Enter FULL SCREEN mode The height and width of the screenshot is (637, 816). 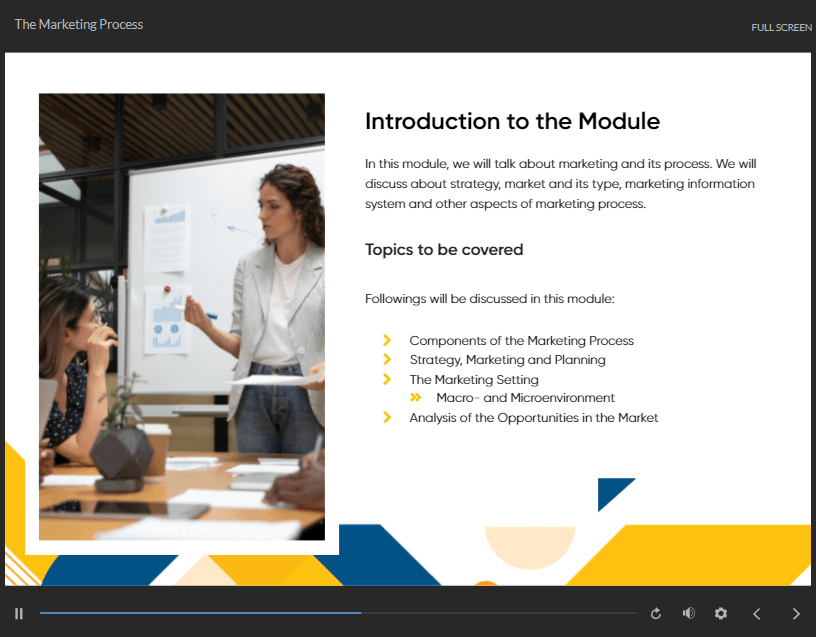tap(781, 28)
